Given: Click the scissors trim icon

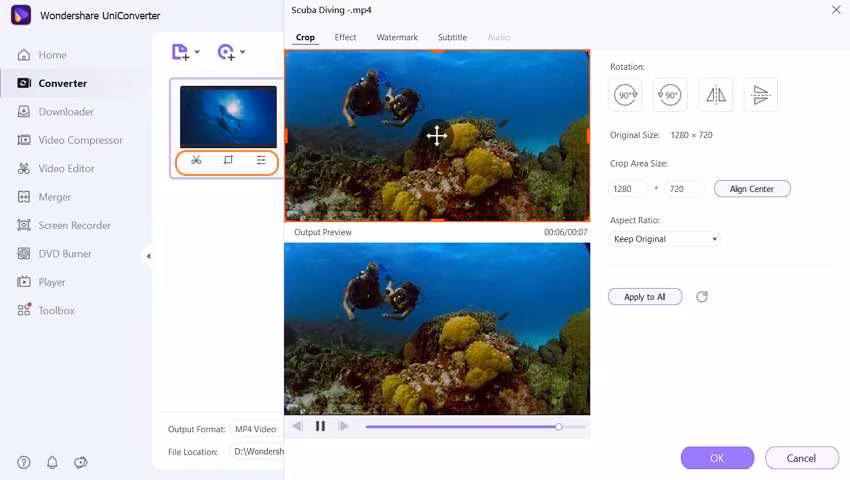Looking at the screenshot, I should tap(196, 160).
